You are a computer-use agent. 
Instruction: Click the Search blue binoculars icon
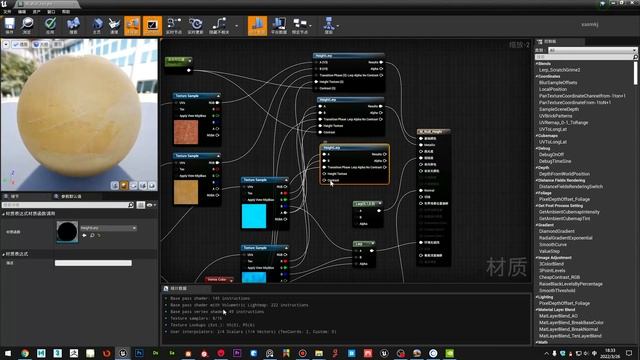73,25
